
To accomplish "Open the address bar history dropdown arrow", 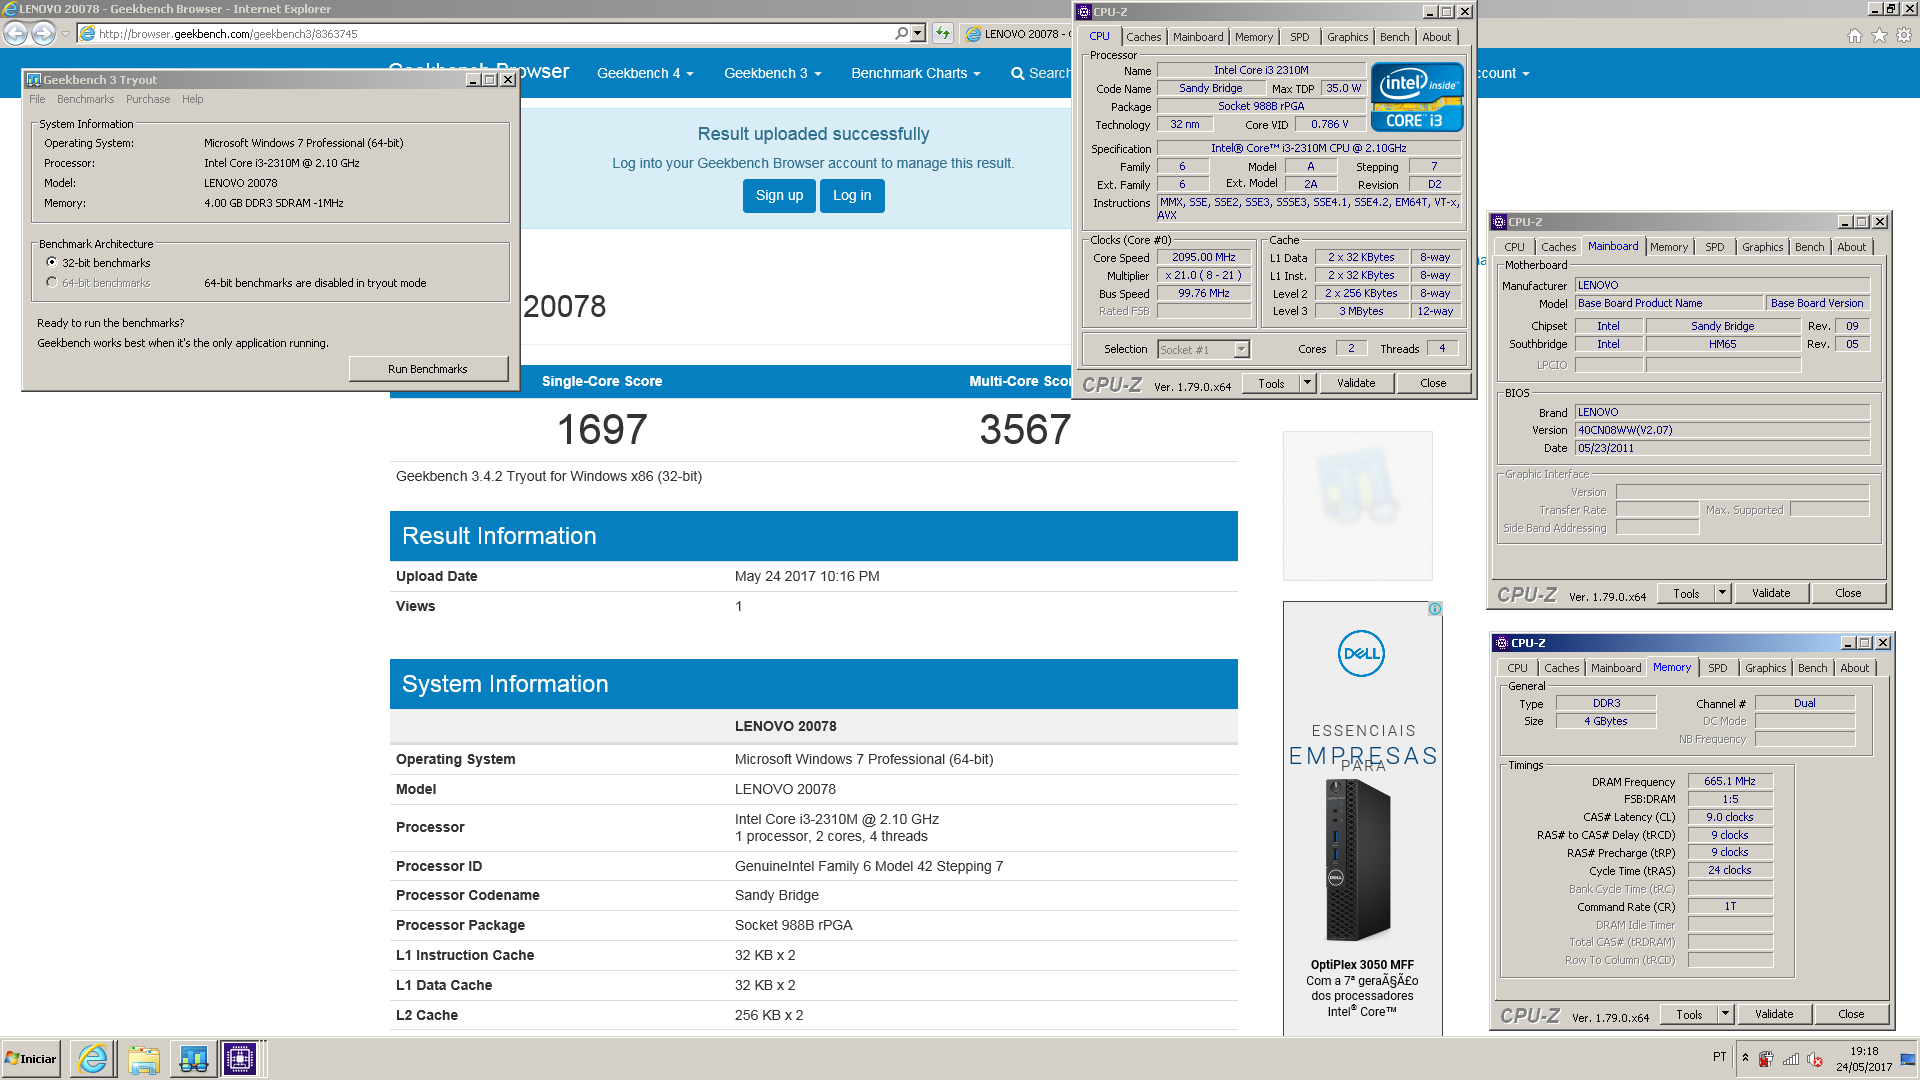I will click(x=918, y=33).
